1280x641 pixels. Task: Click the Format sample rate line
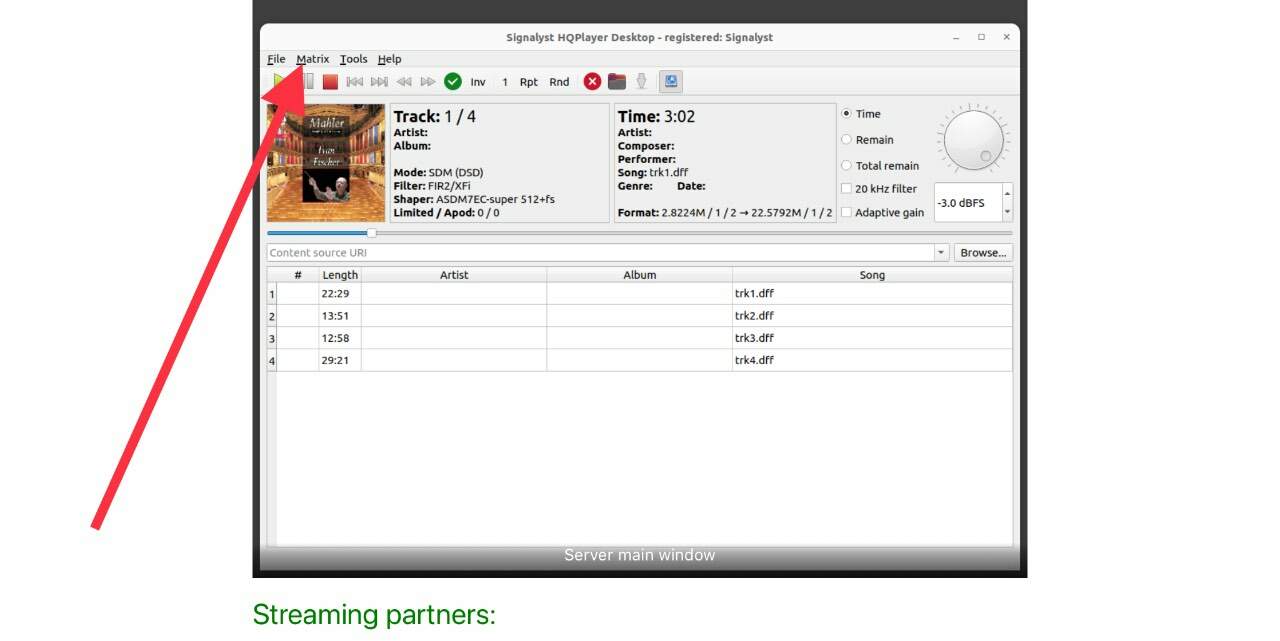point(725,212)
